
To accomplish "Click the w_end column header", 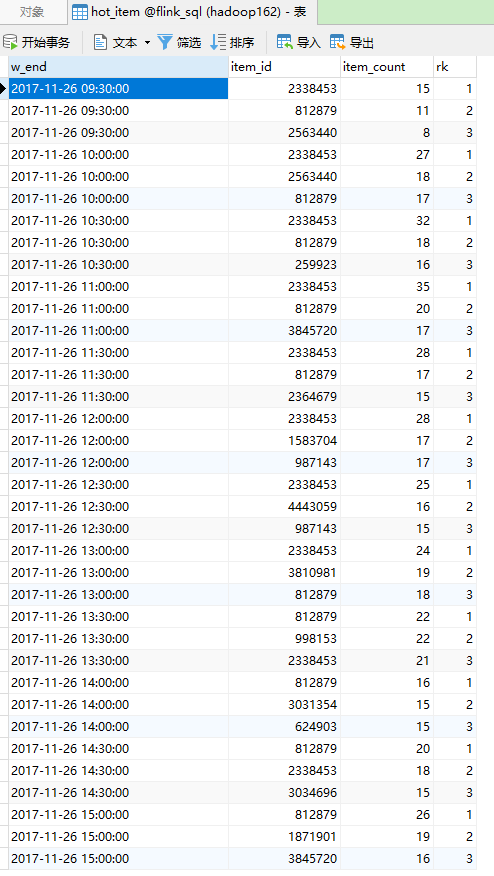I will [118, 67].
